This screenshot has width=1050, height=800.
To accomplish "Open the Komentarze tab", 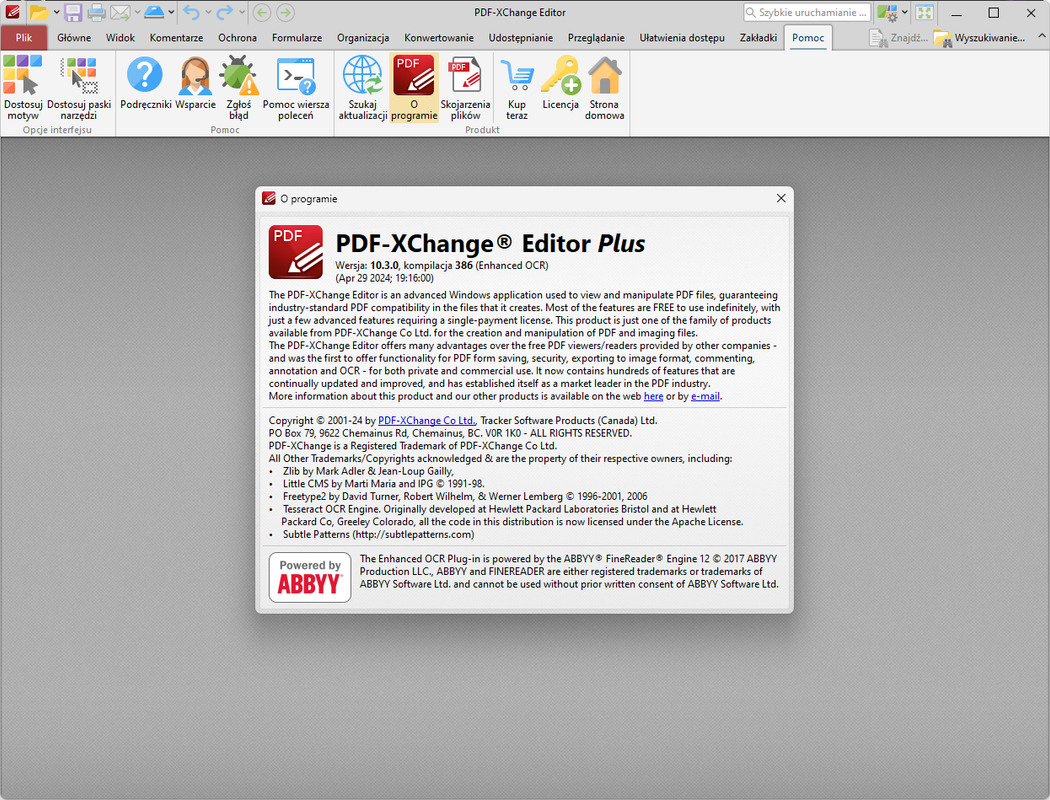I will click(176, 38).
